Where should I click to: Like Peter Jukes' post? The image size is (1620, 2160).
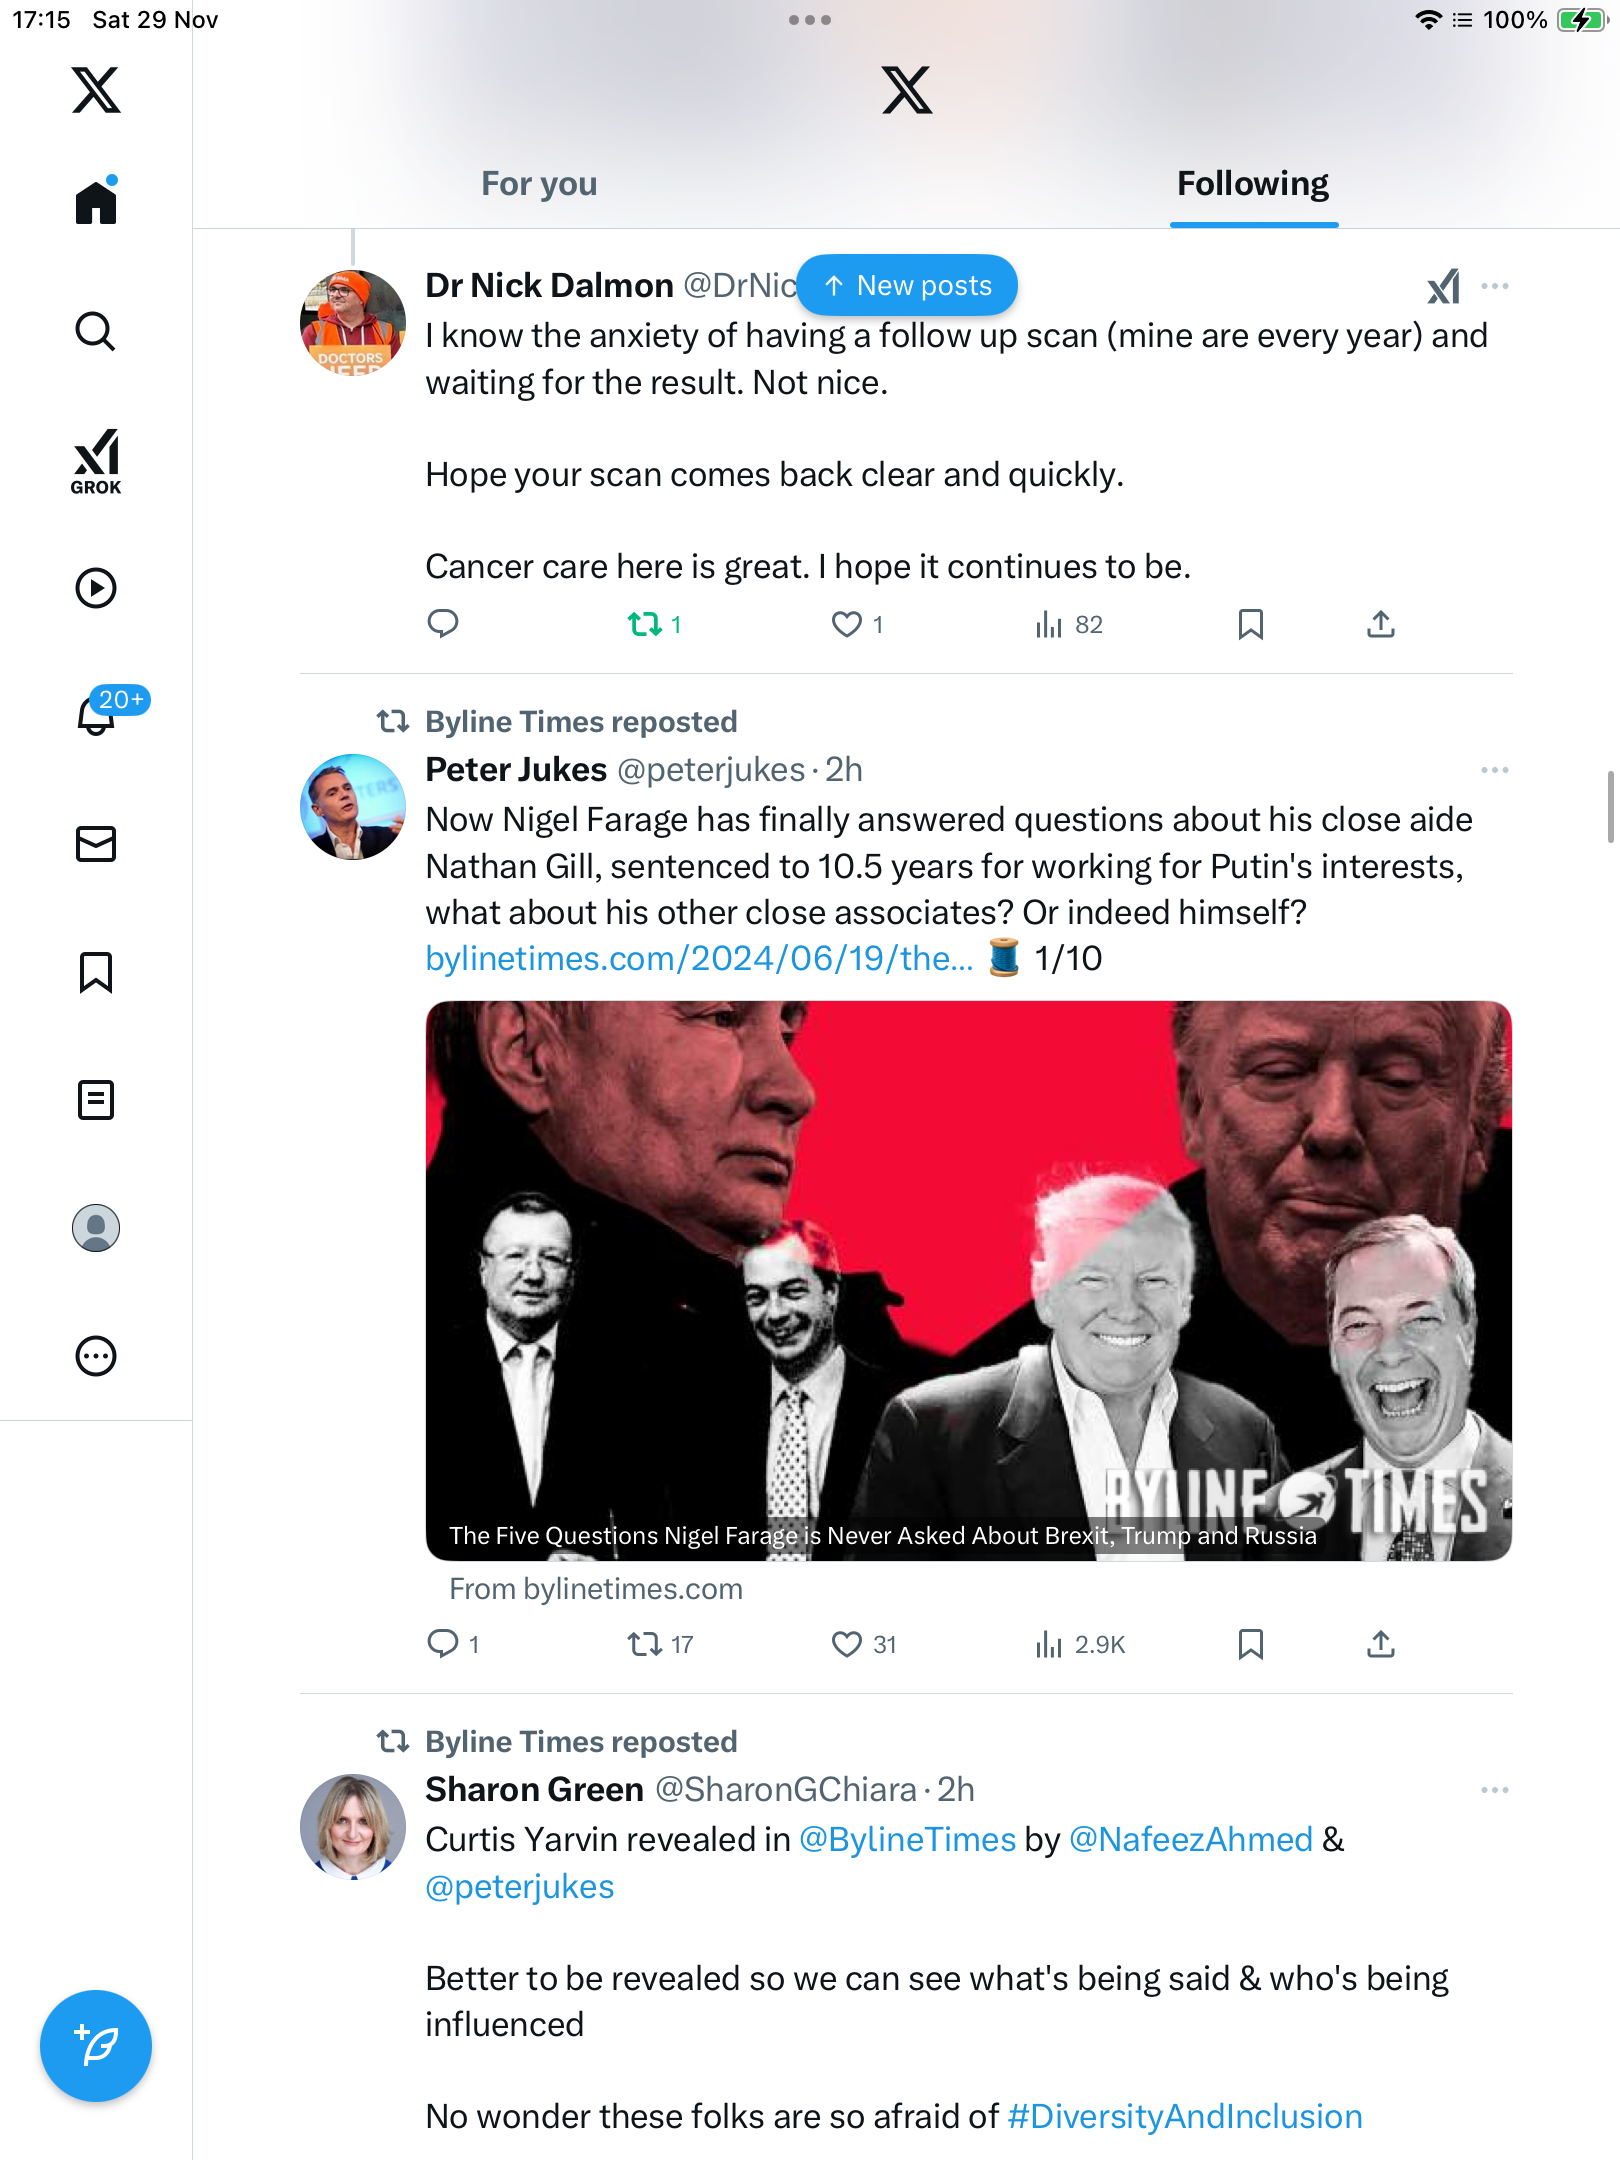[x=847, y=1644]
